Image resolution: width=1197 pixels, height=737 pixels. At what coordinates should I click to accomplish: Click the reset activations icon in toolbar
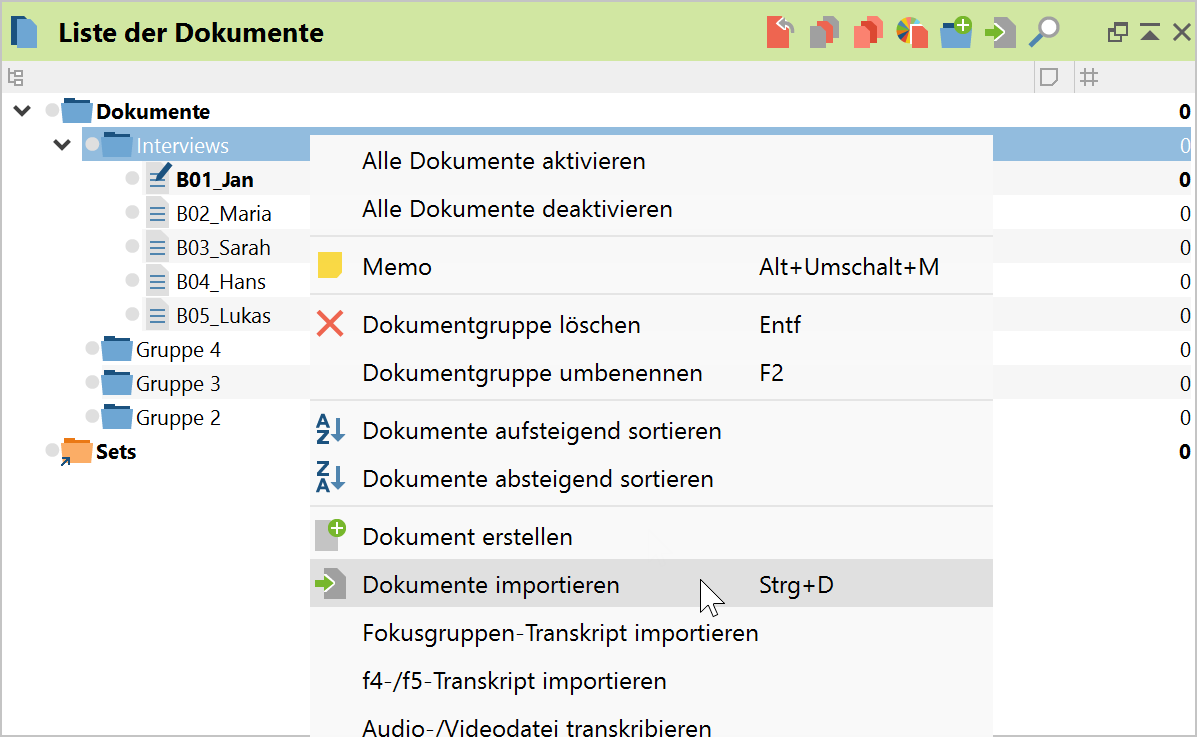tap(780, 32)
